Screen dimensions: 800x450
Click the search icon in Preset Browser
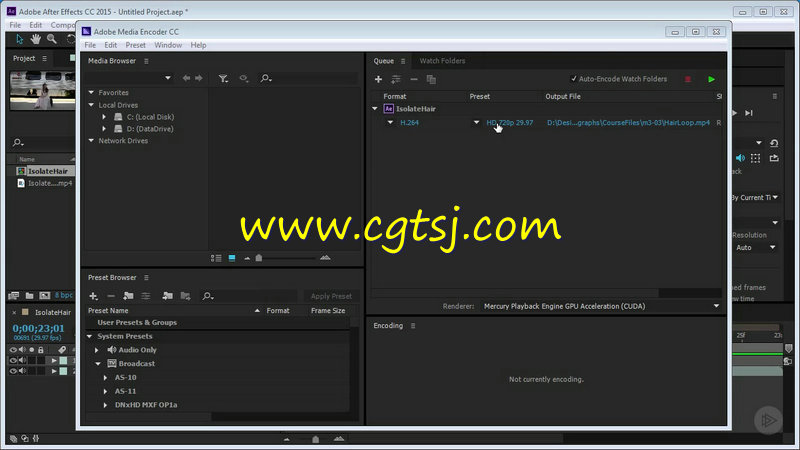pyautogui.click(x=208, y=296)
